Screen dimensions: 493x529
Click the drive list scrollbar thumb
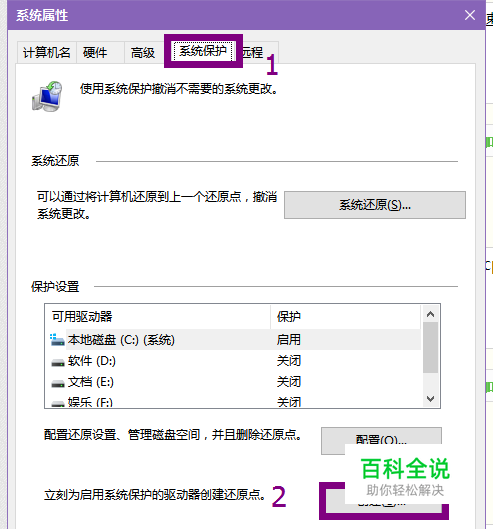coord(430,347)
